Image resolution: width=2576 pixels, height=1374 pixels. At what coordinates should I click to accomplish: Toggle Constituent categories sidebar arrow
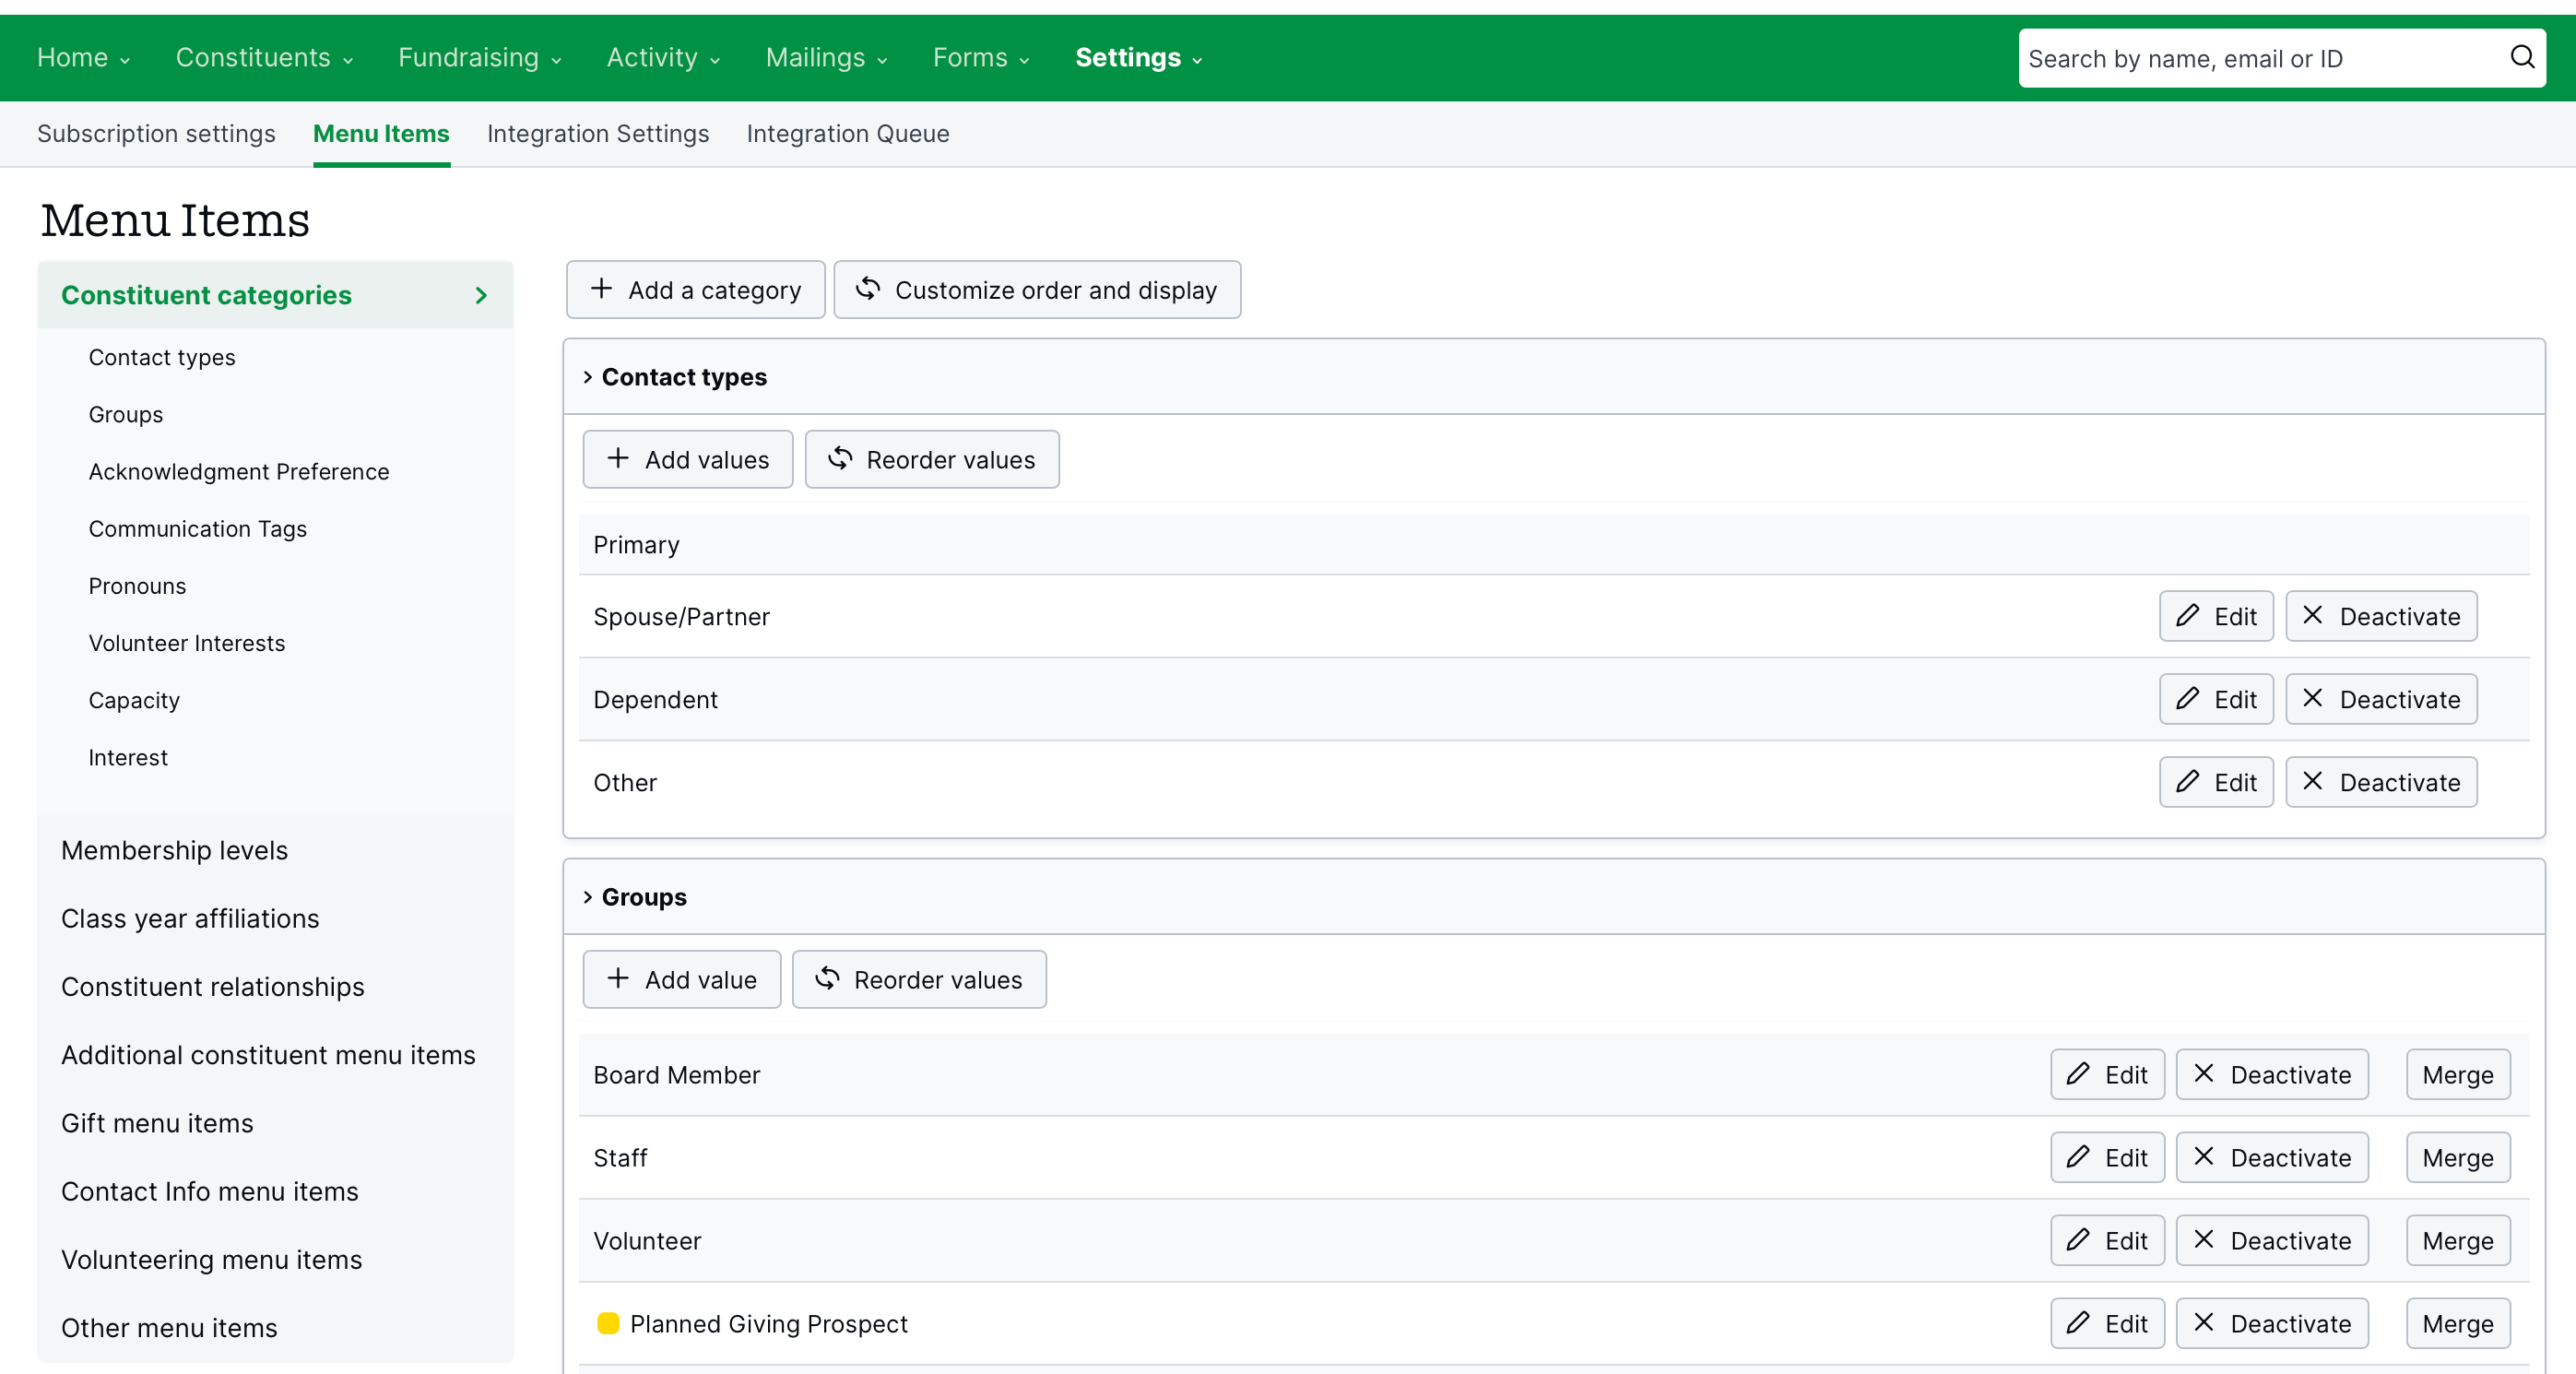click(481, 295)
